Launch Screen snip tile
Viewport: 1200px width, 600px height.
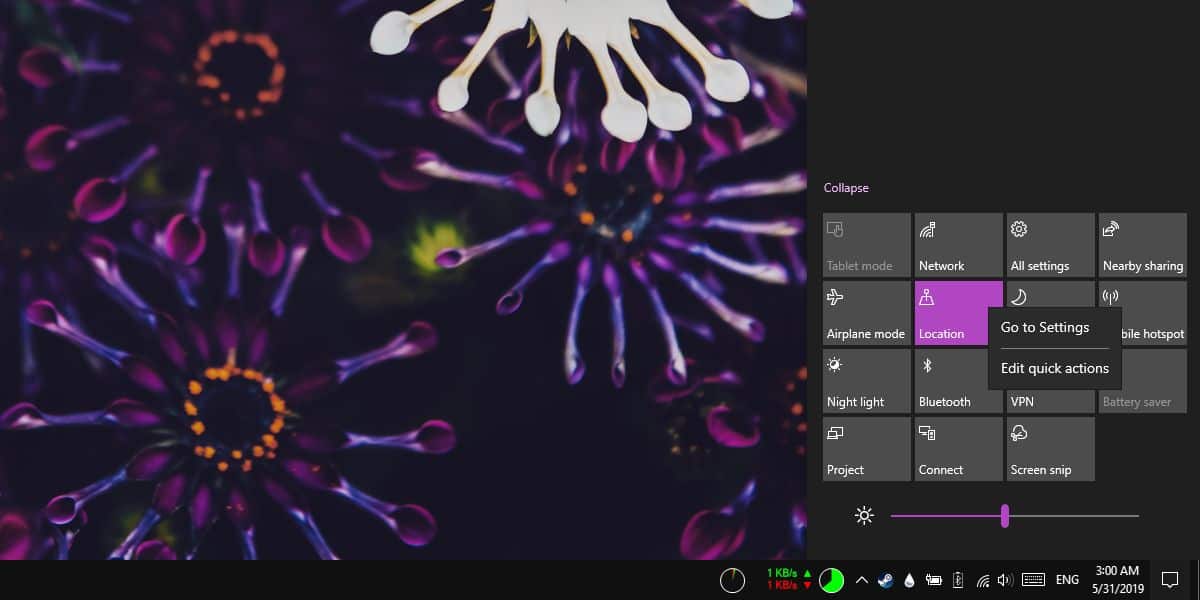[1051, 449]
